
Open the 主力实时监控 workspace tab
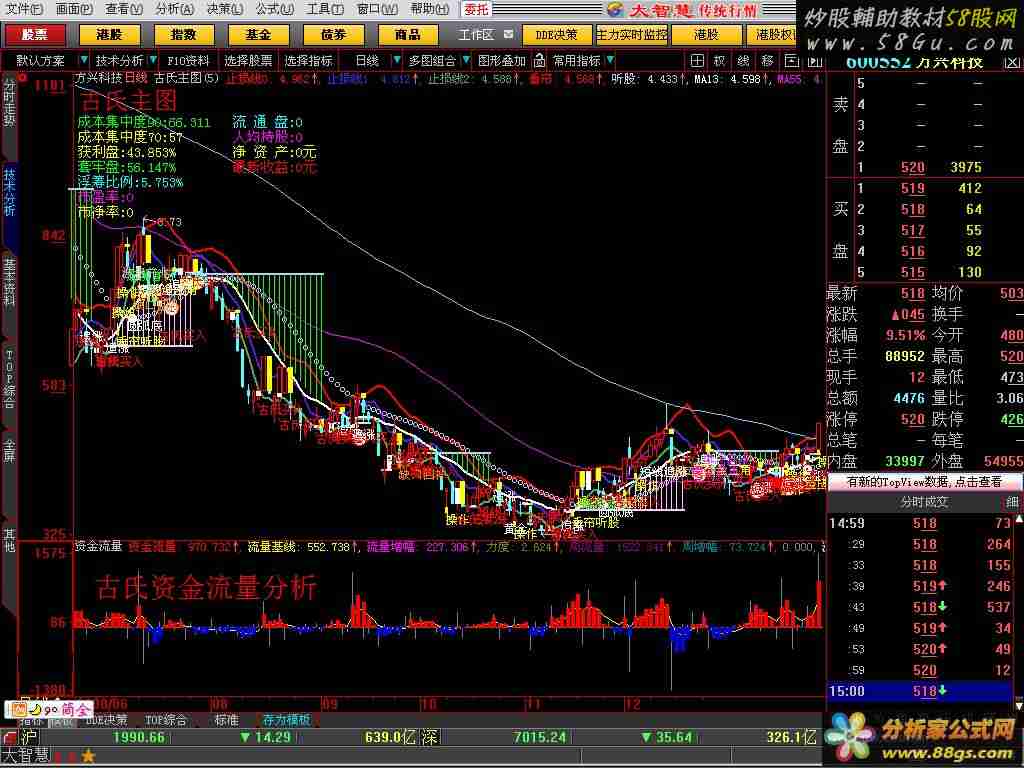coord(632,35)
